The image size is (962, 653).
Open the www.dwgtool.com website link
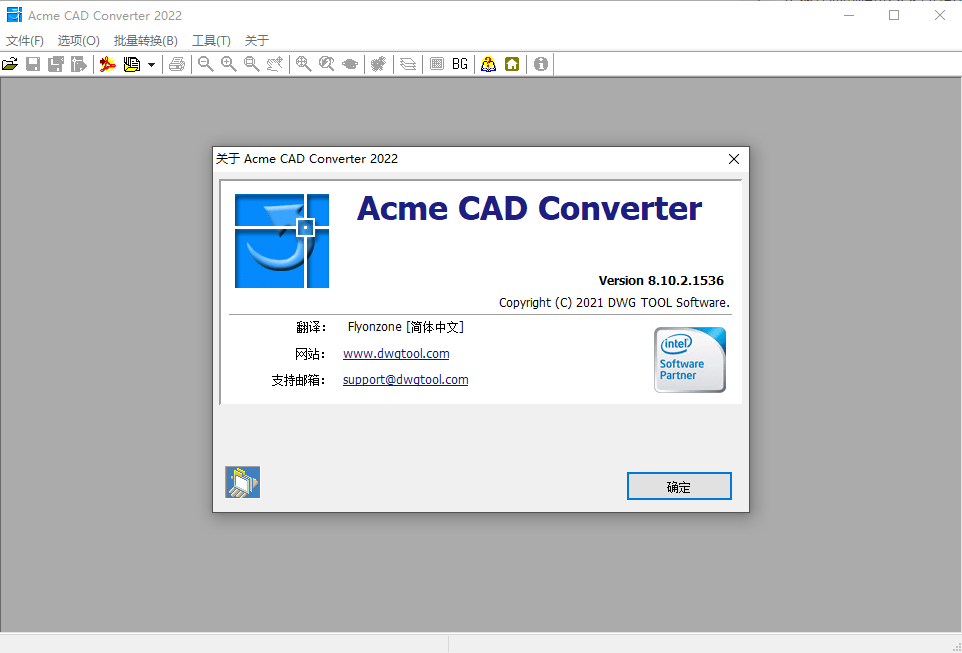point(396,354)
